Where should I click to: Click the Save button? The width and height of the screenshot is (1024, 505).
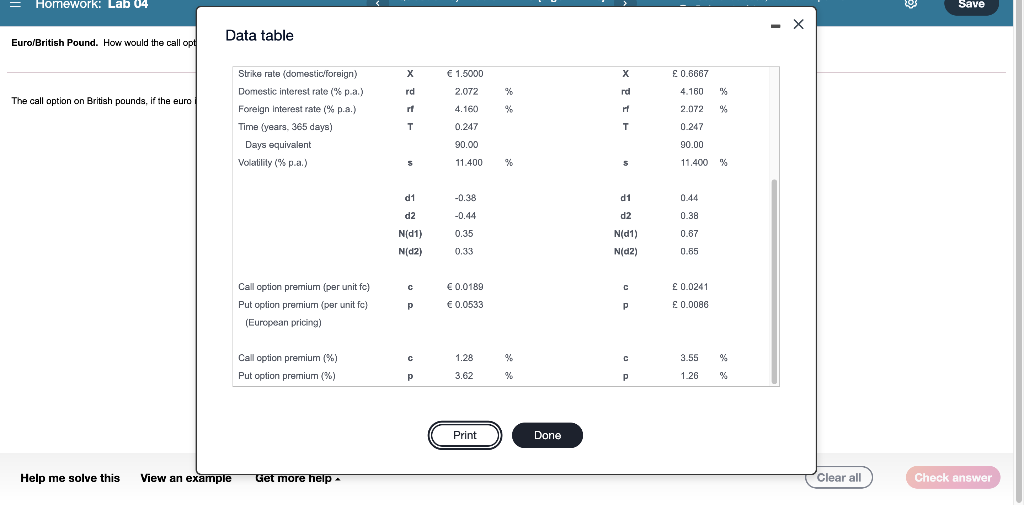click(x=971, y=5)
